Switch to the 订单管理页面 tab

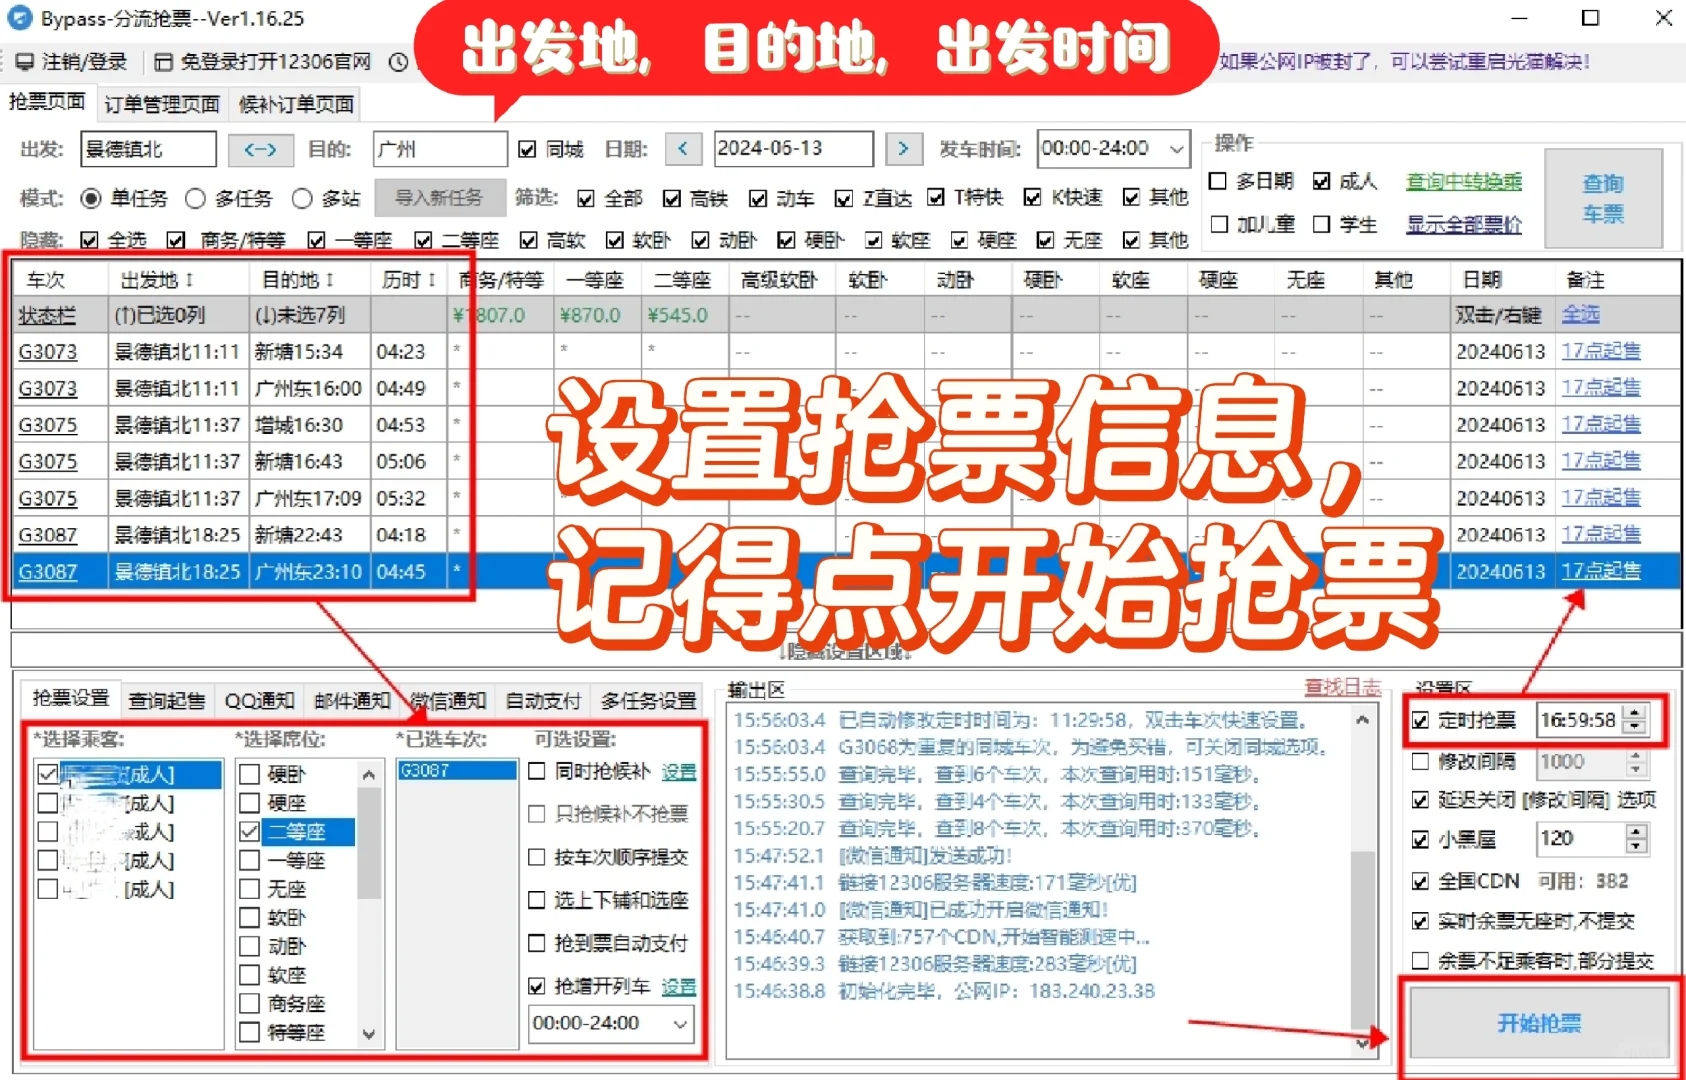coord(161,101)
